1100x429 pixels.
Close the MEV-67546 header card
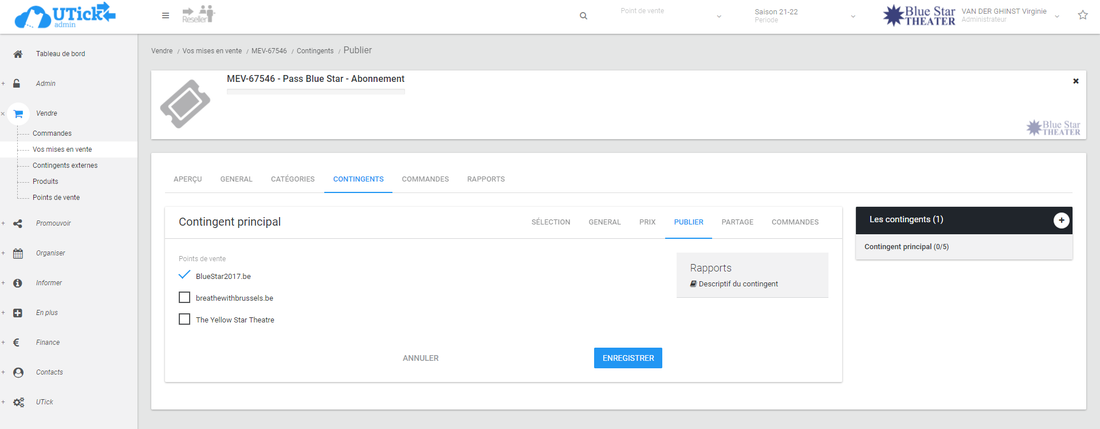[1076, 80]
